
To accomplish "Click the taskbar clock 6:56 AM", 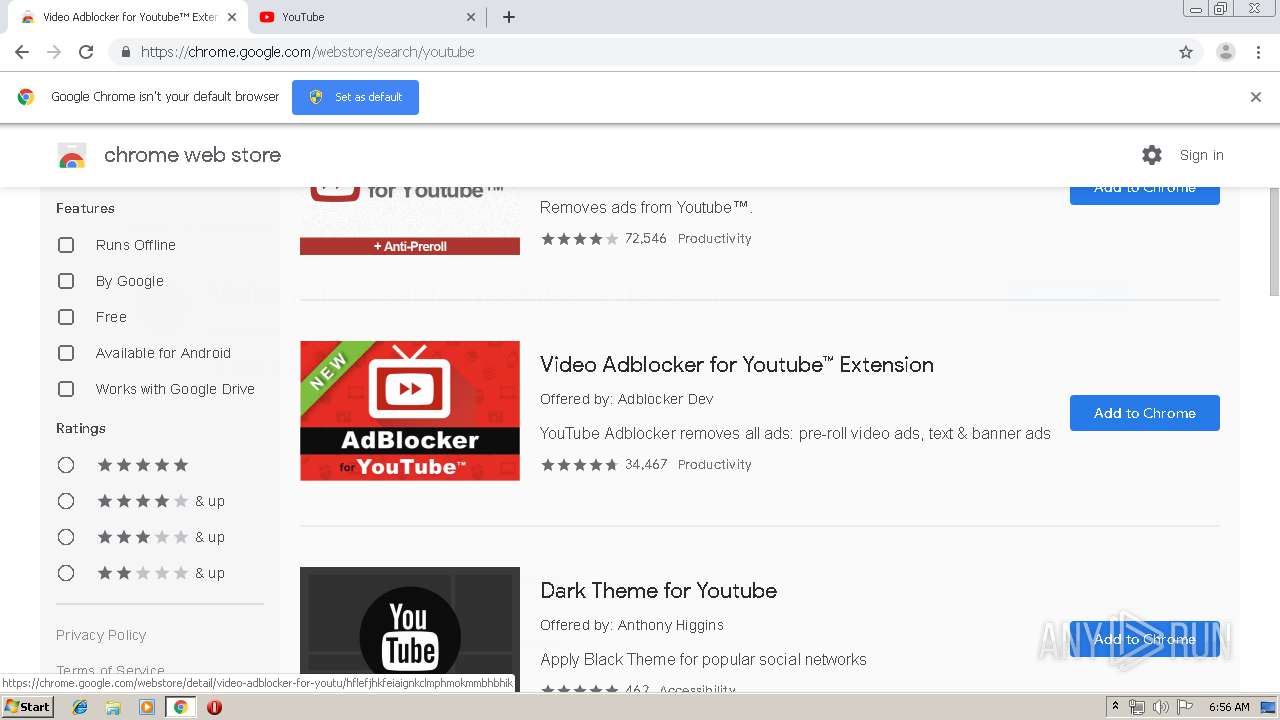I will tap(1229, 707).
